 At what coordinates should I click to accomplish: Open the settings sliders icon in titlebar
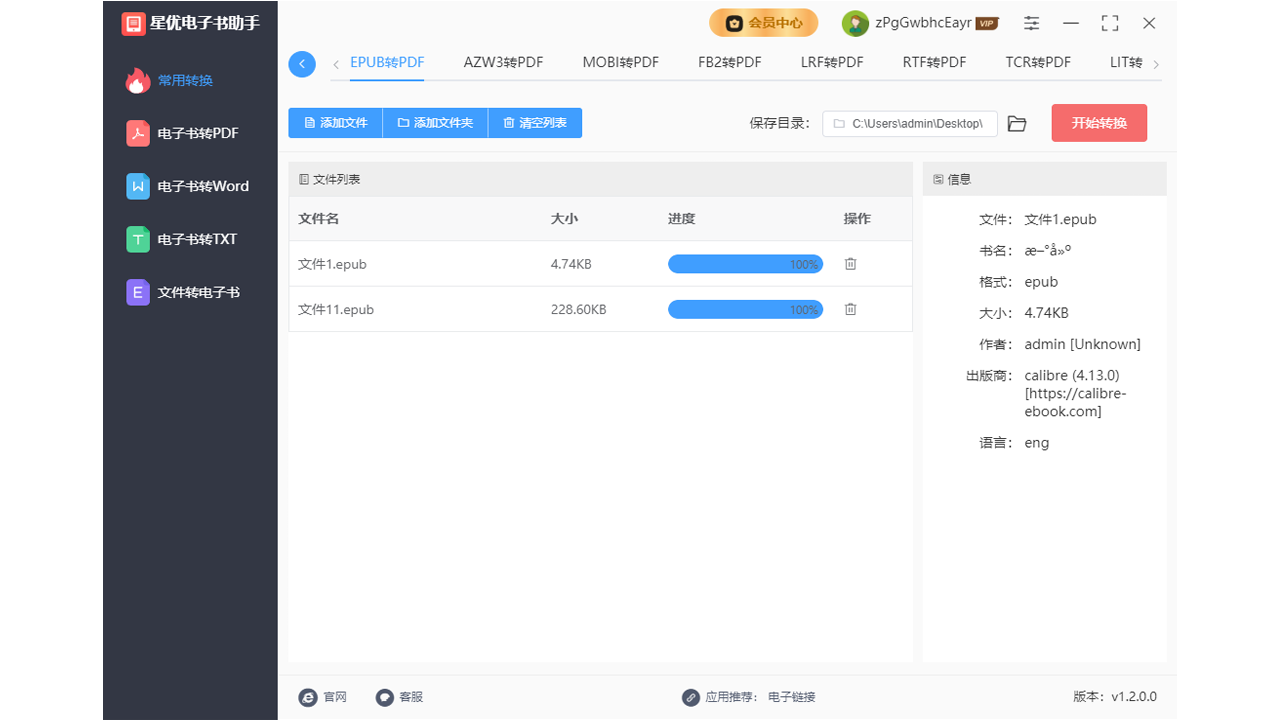click(1031, 22)
